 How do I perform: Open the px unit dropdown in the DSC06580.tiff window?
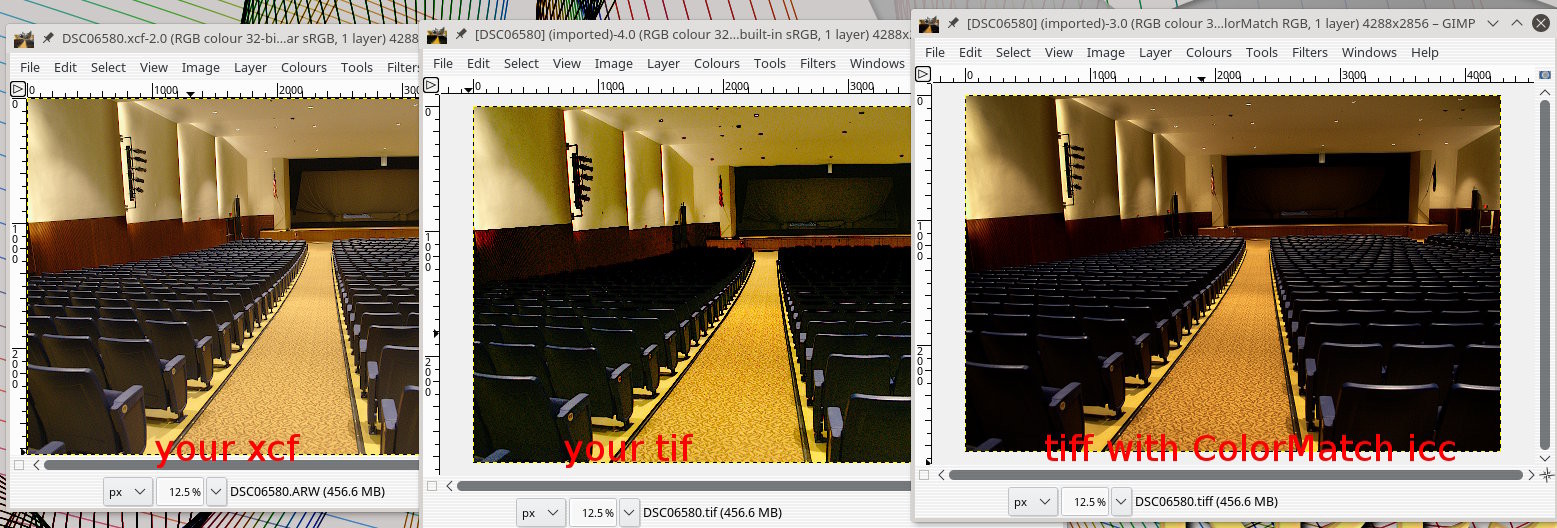coord(1031,501)
